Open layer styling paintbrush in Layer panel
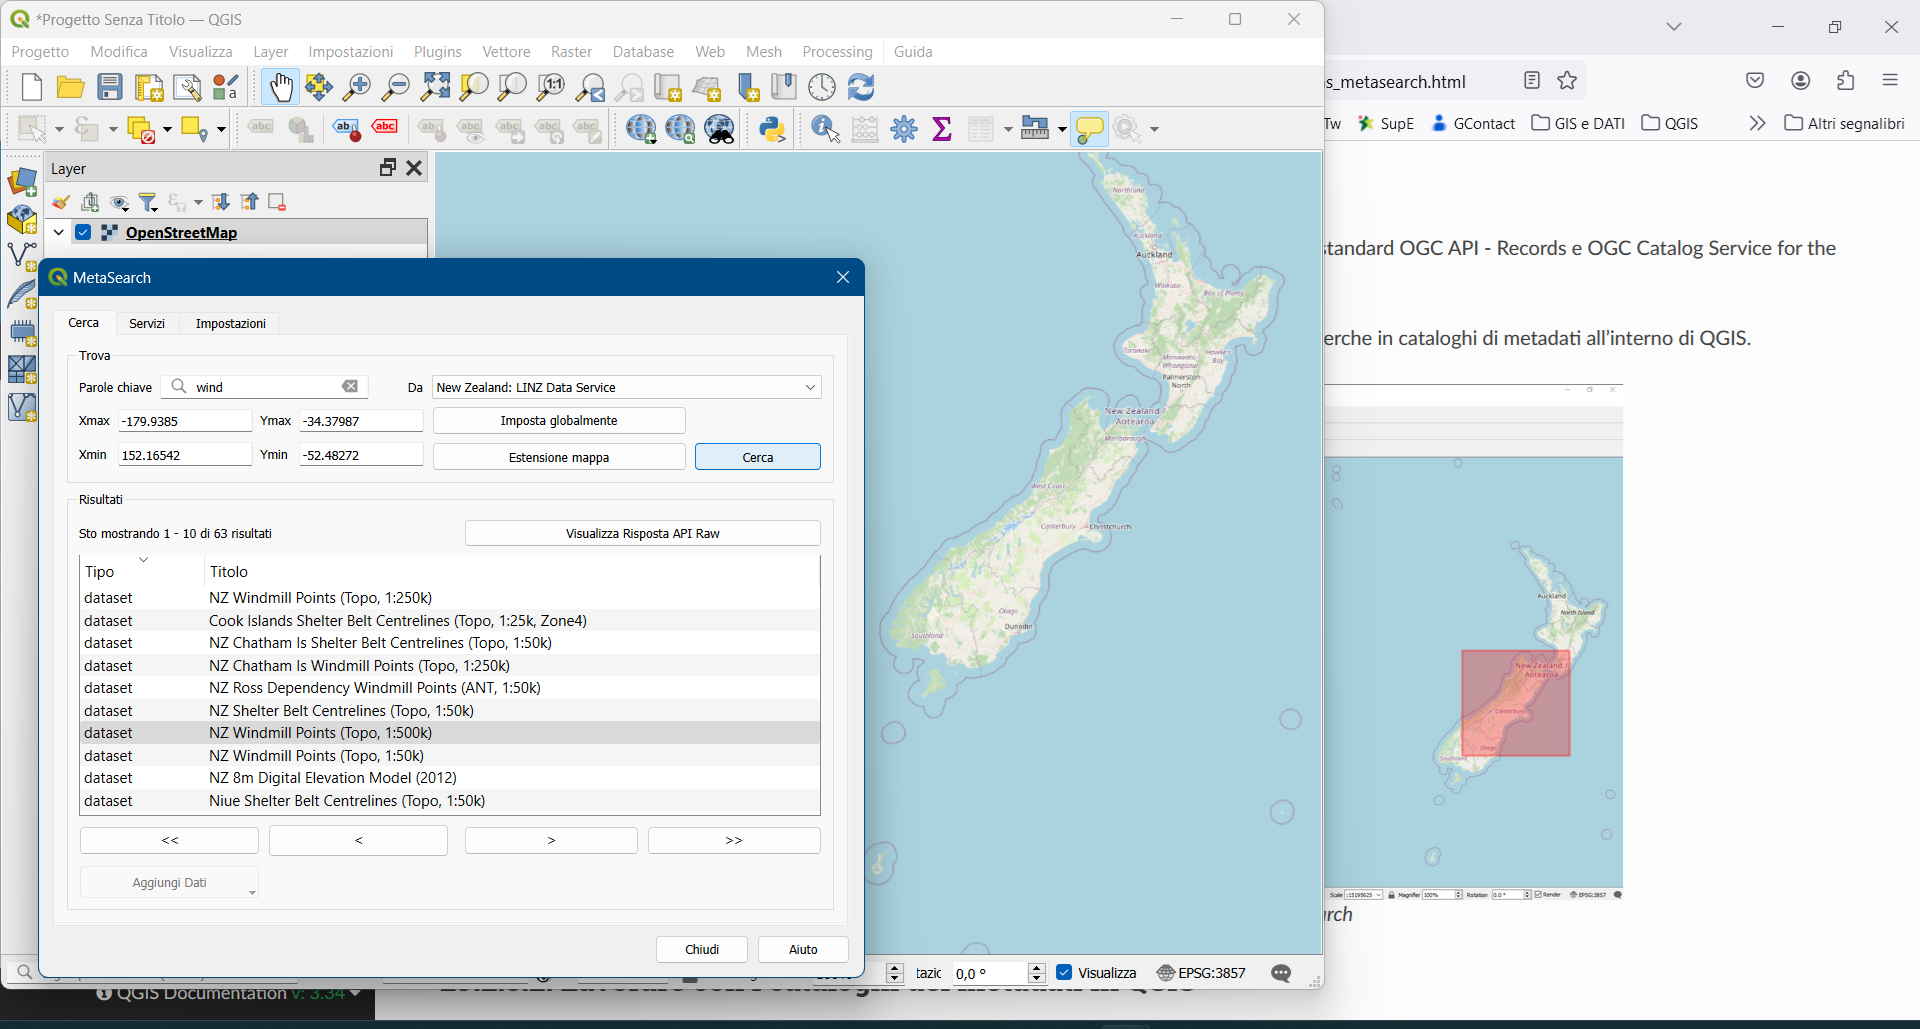Viewport: 1920px width, 1029px height. pos(61,203)
